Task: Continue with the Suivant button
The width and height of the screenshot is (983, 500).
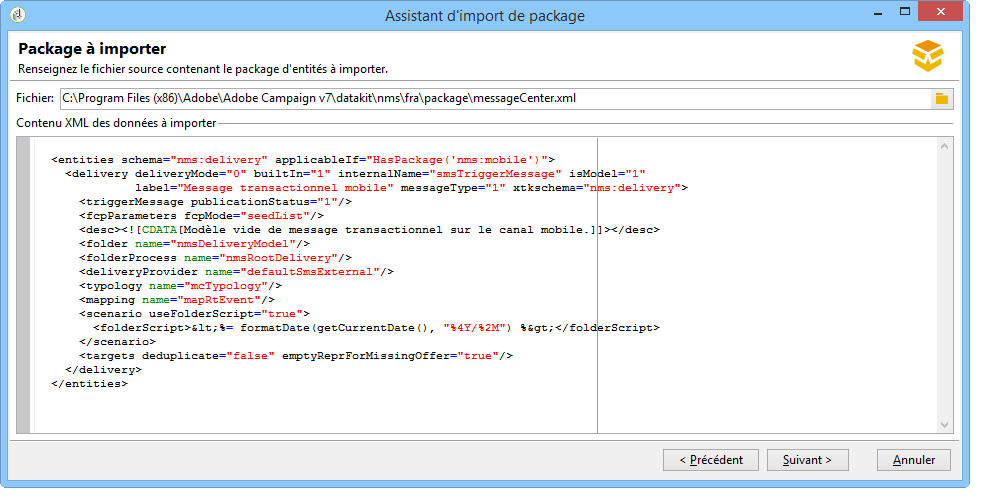Action: click(x=807, y=460)
